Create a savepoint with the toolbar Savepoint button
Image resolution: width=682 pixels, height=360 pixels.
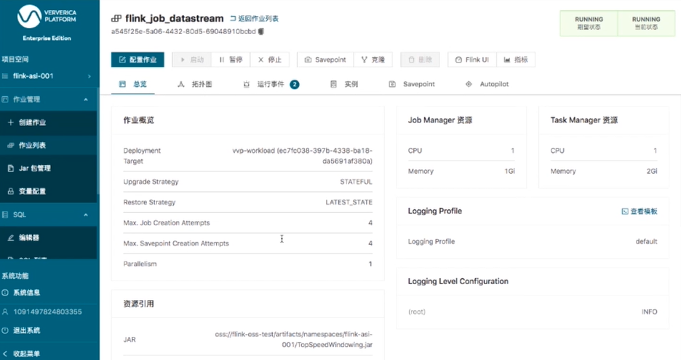(325, 60)
